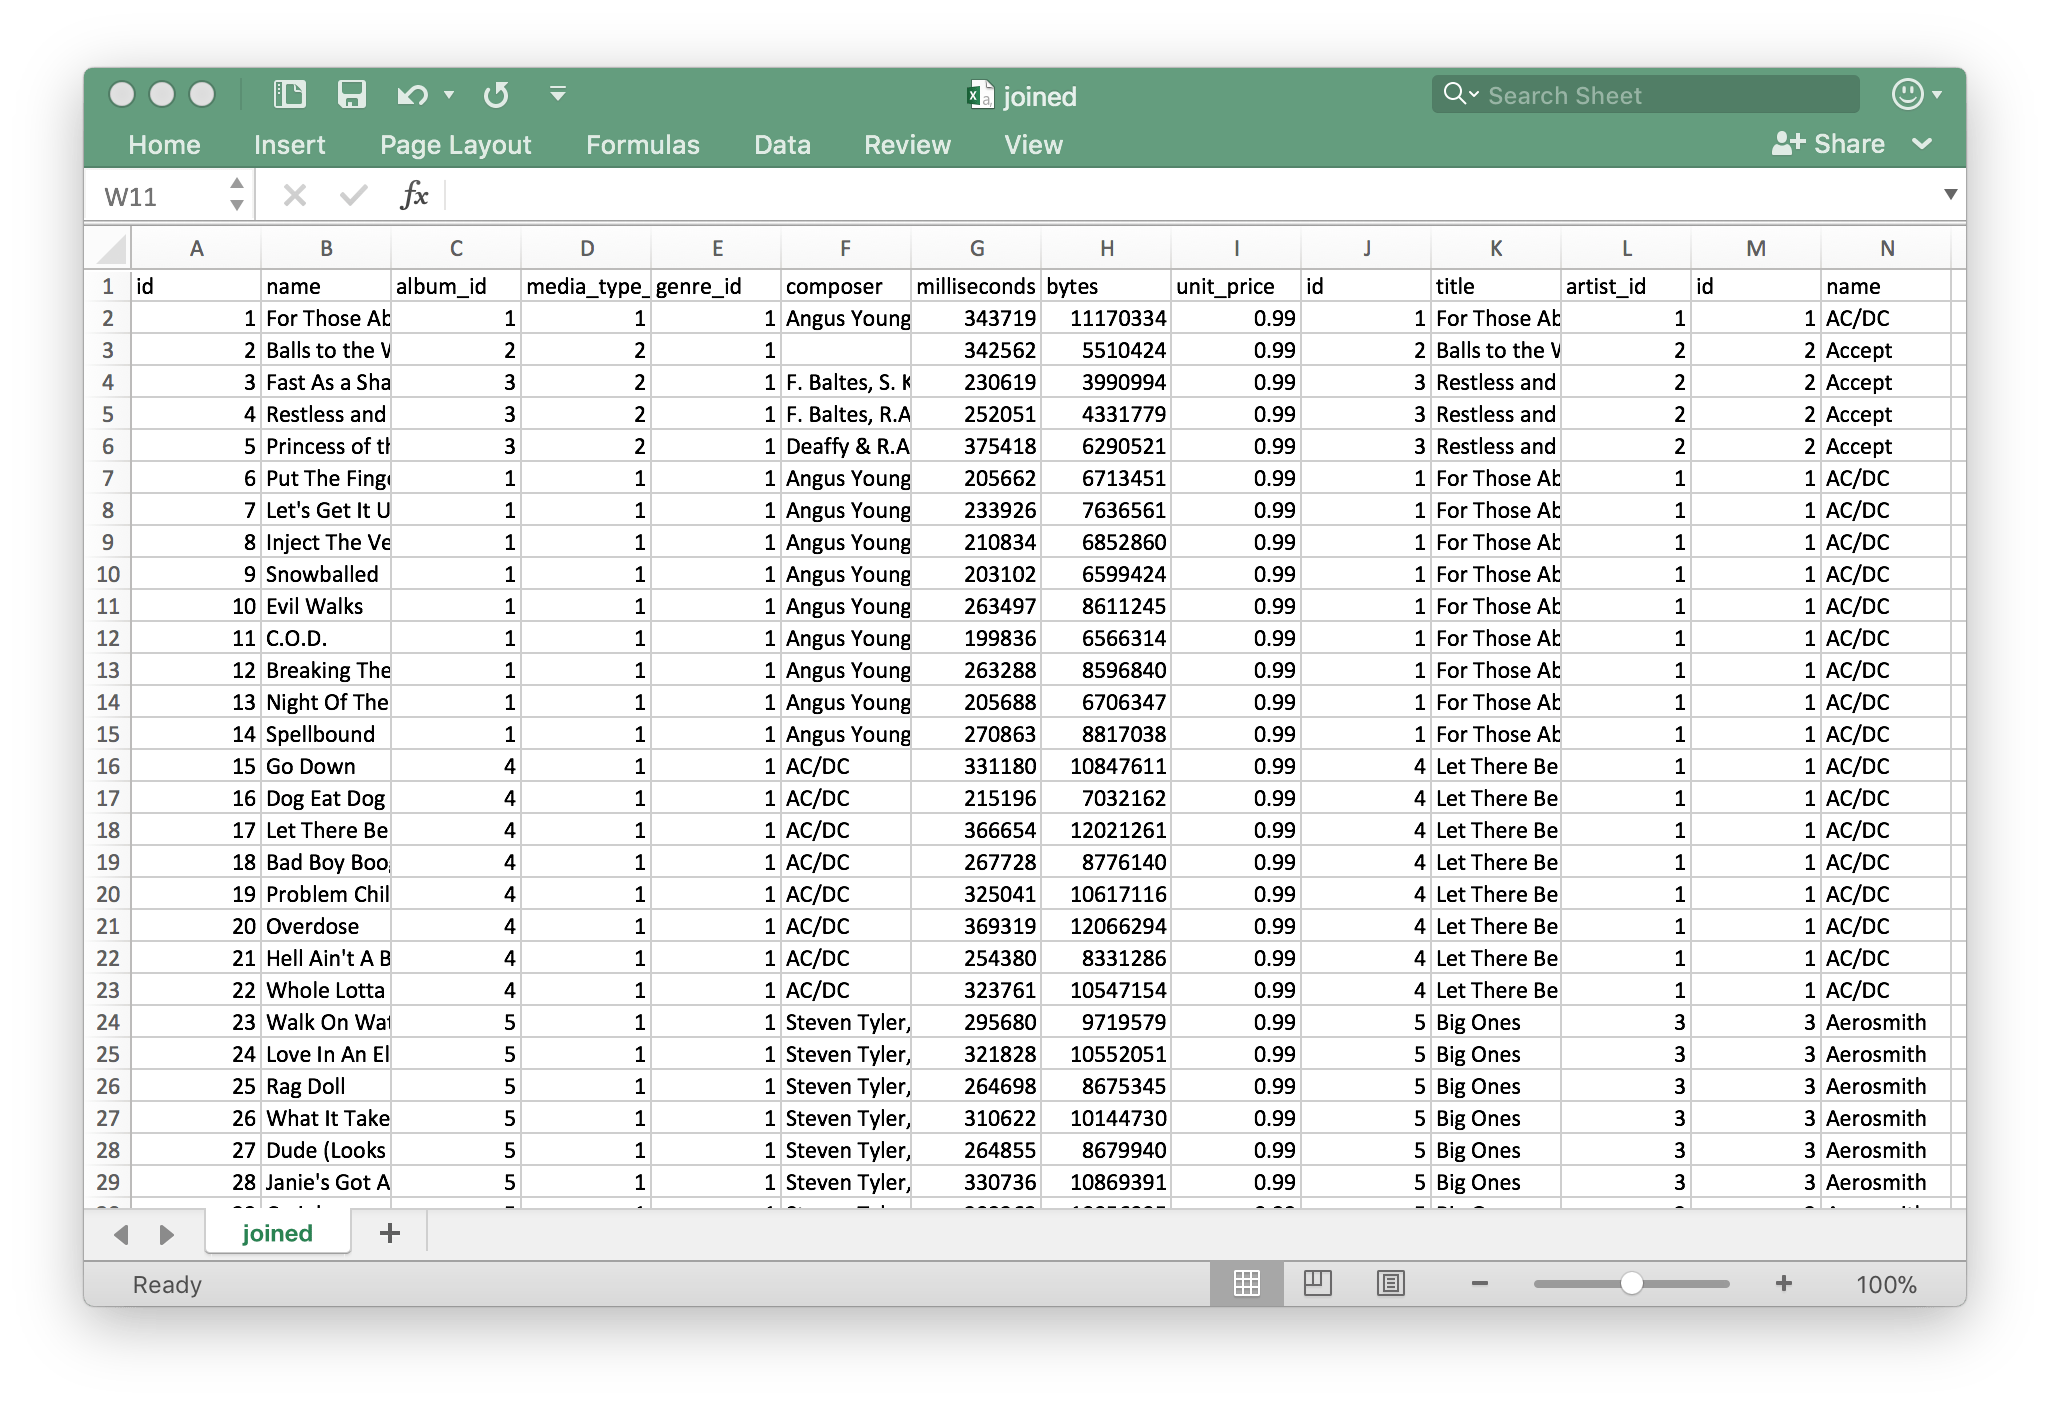Enable Page Layout view from status bar
This screenshot has height=1406, width=2050.
pyautogui.click(x=1319, y=1284)
